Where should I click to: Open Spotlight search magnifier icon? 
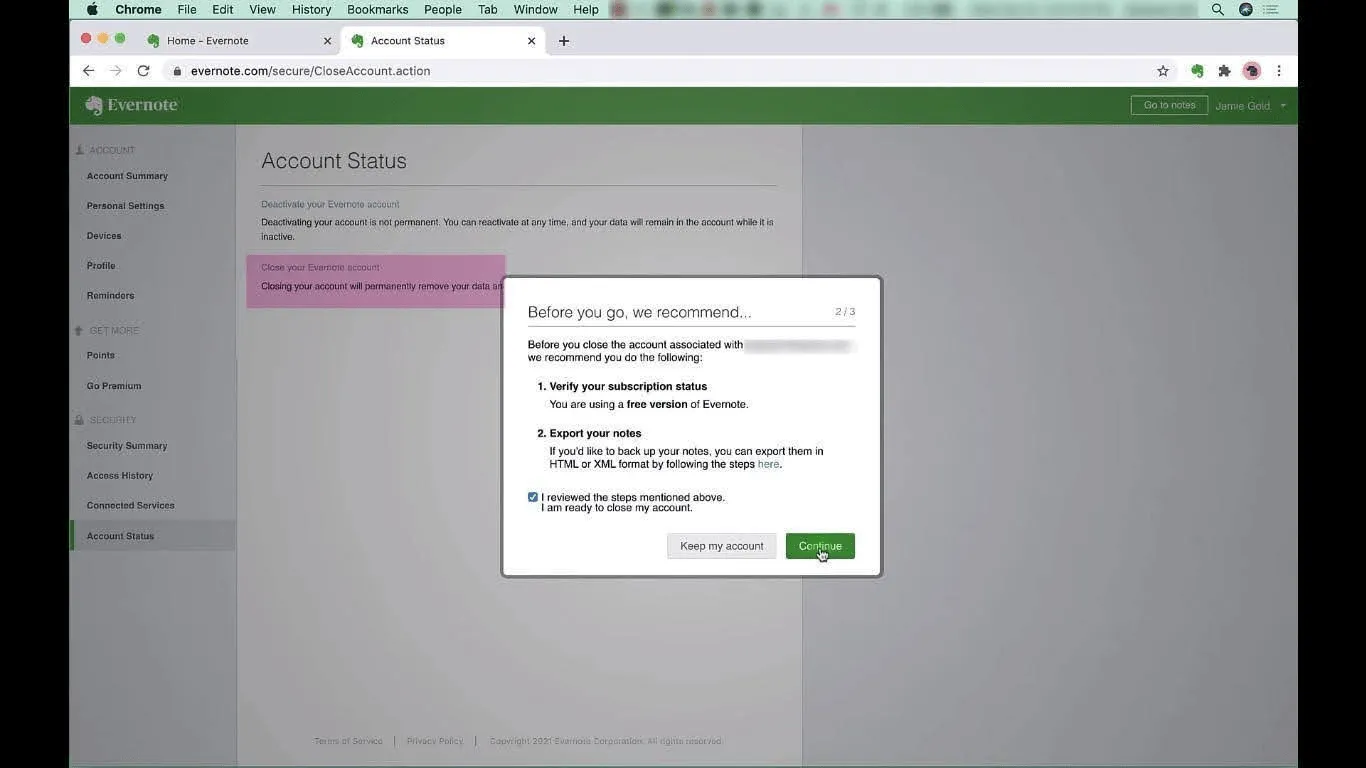pyautogui.click(x=1217, y=9)
